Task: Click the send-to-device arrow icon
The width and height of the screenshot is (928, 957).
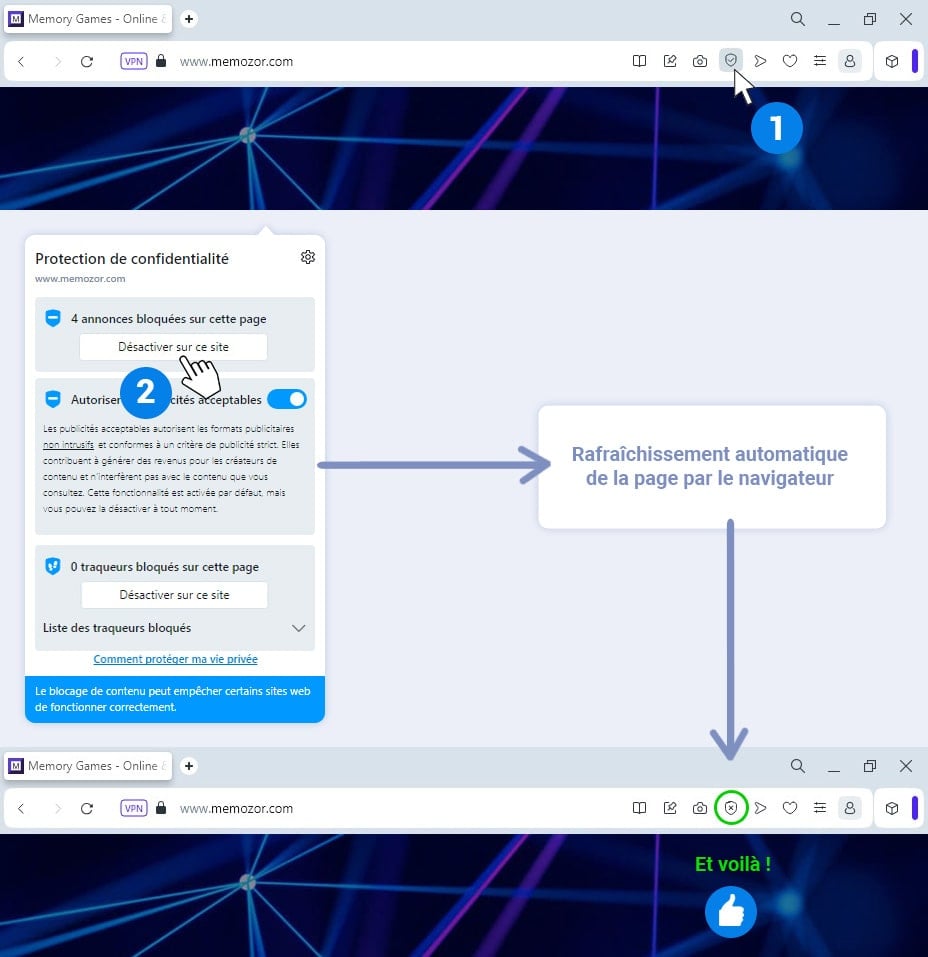Action: click(x=761, y=60)
